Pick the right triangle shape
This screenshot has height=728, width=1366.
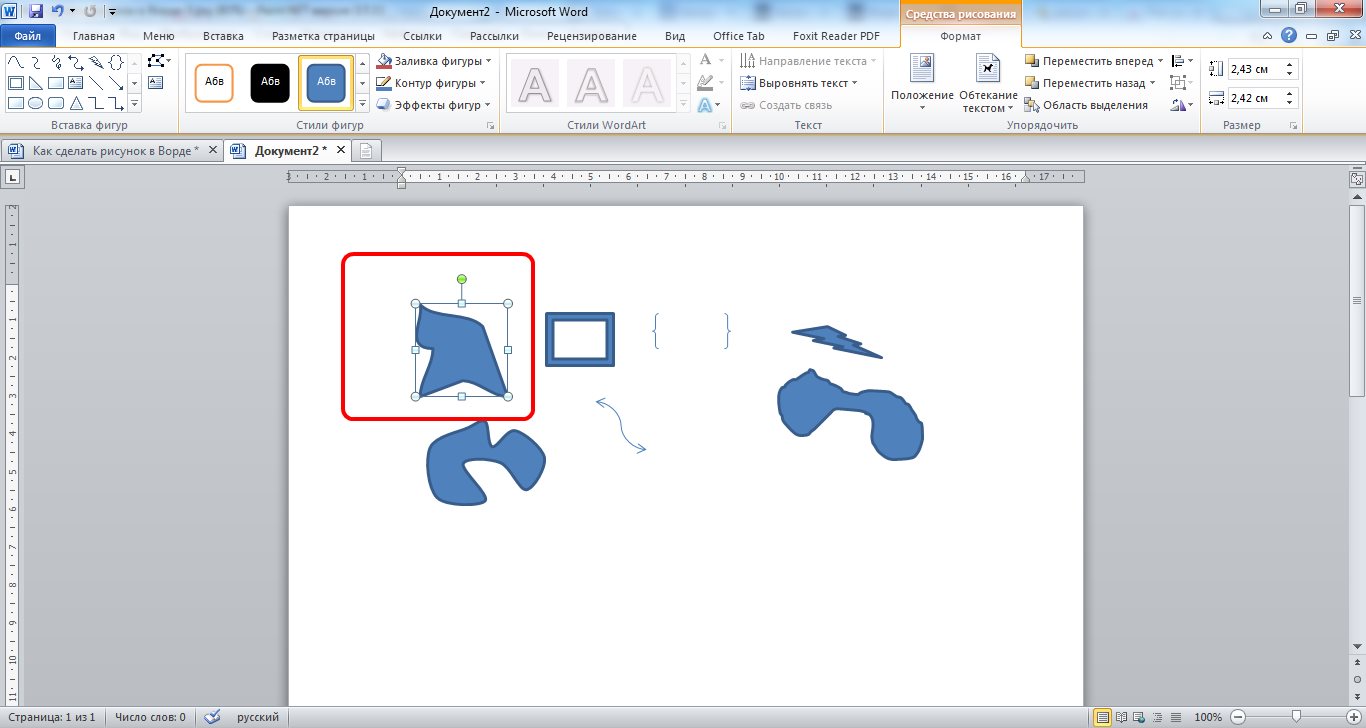pos(36,83)
